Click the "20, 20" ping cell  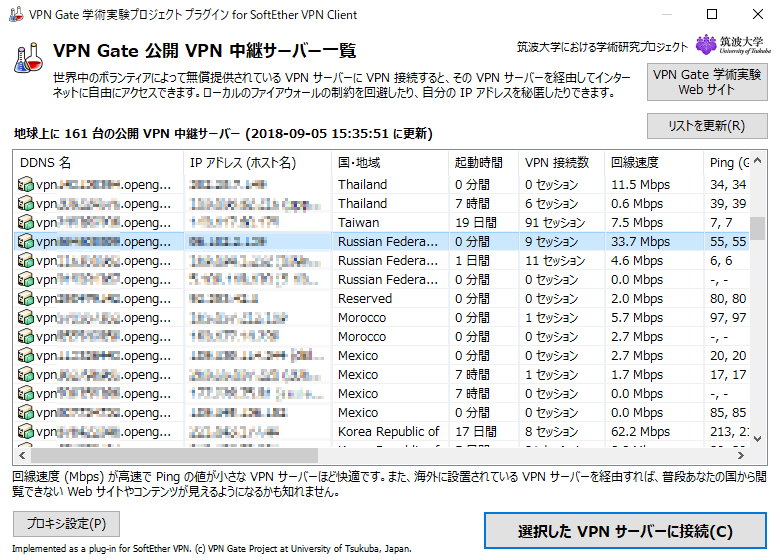click(728, 356)
